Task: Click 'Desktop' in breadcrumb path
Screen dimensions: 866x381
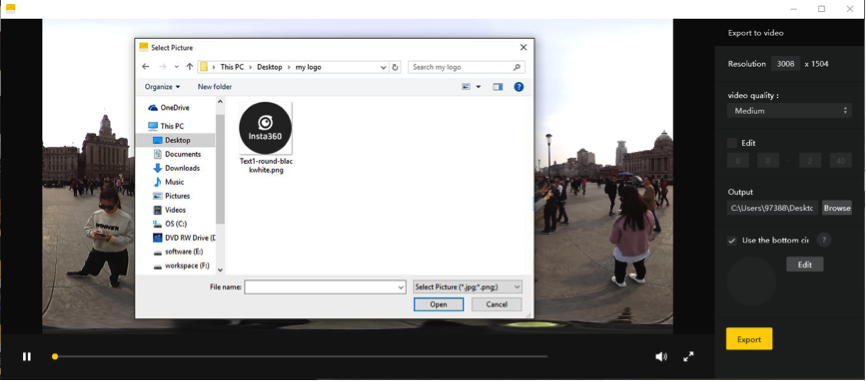Action: coord(270,67)
